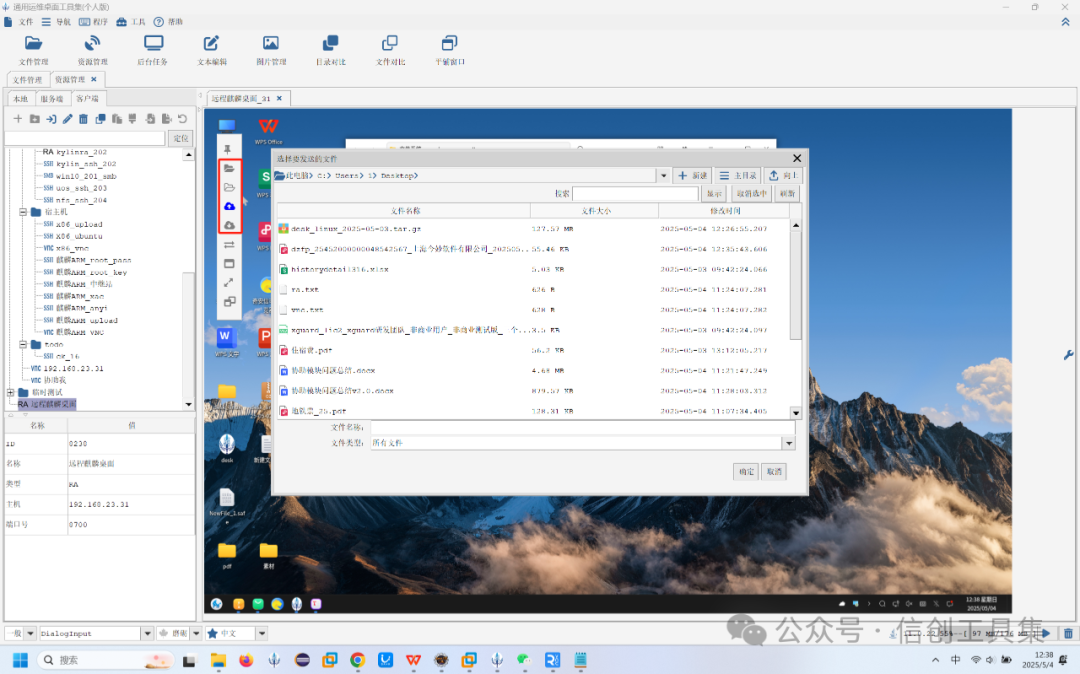This screenshot has width=1080, height=674.
Task: Open the DialogInput font dropdown
Action: [147, 633]
